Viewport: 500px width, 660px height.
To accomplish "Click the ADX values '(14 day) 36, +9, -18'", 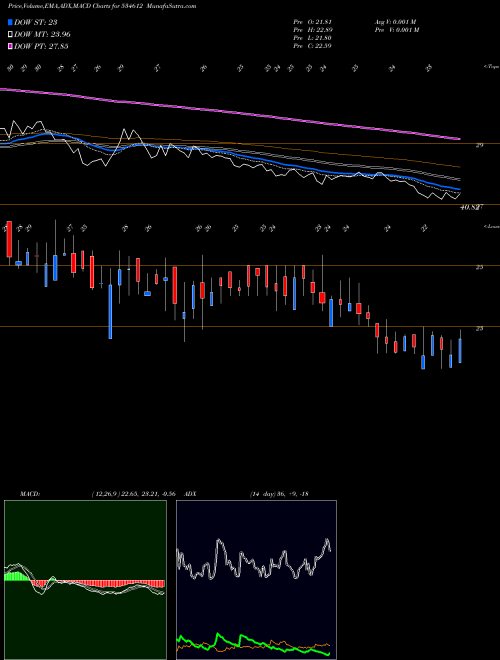I will pos(279,493).
